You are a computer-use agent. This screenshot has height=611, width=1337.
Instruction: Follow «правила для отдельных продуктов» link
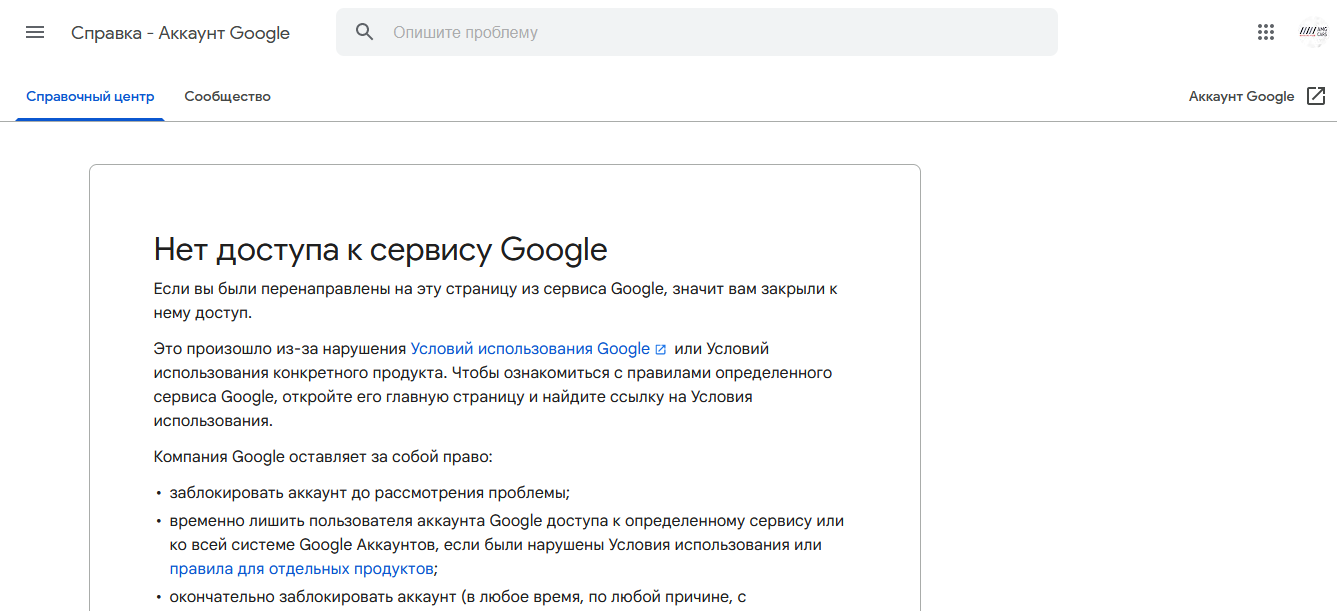pyautogui.click(x=302, y=569)
